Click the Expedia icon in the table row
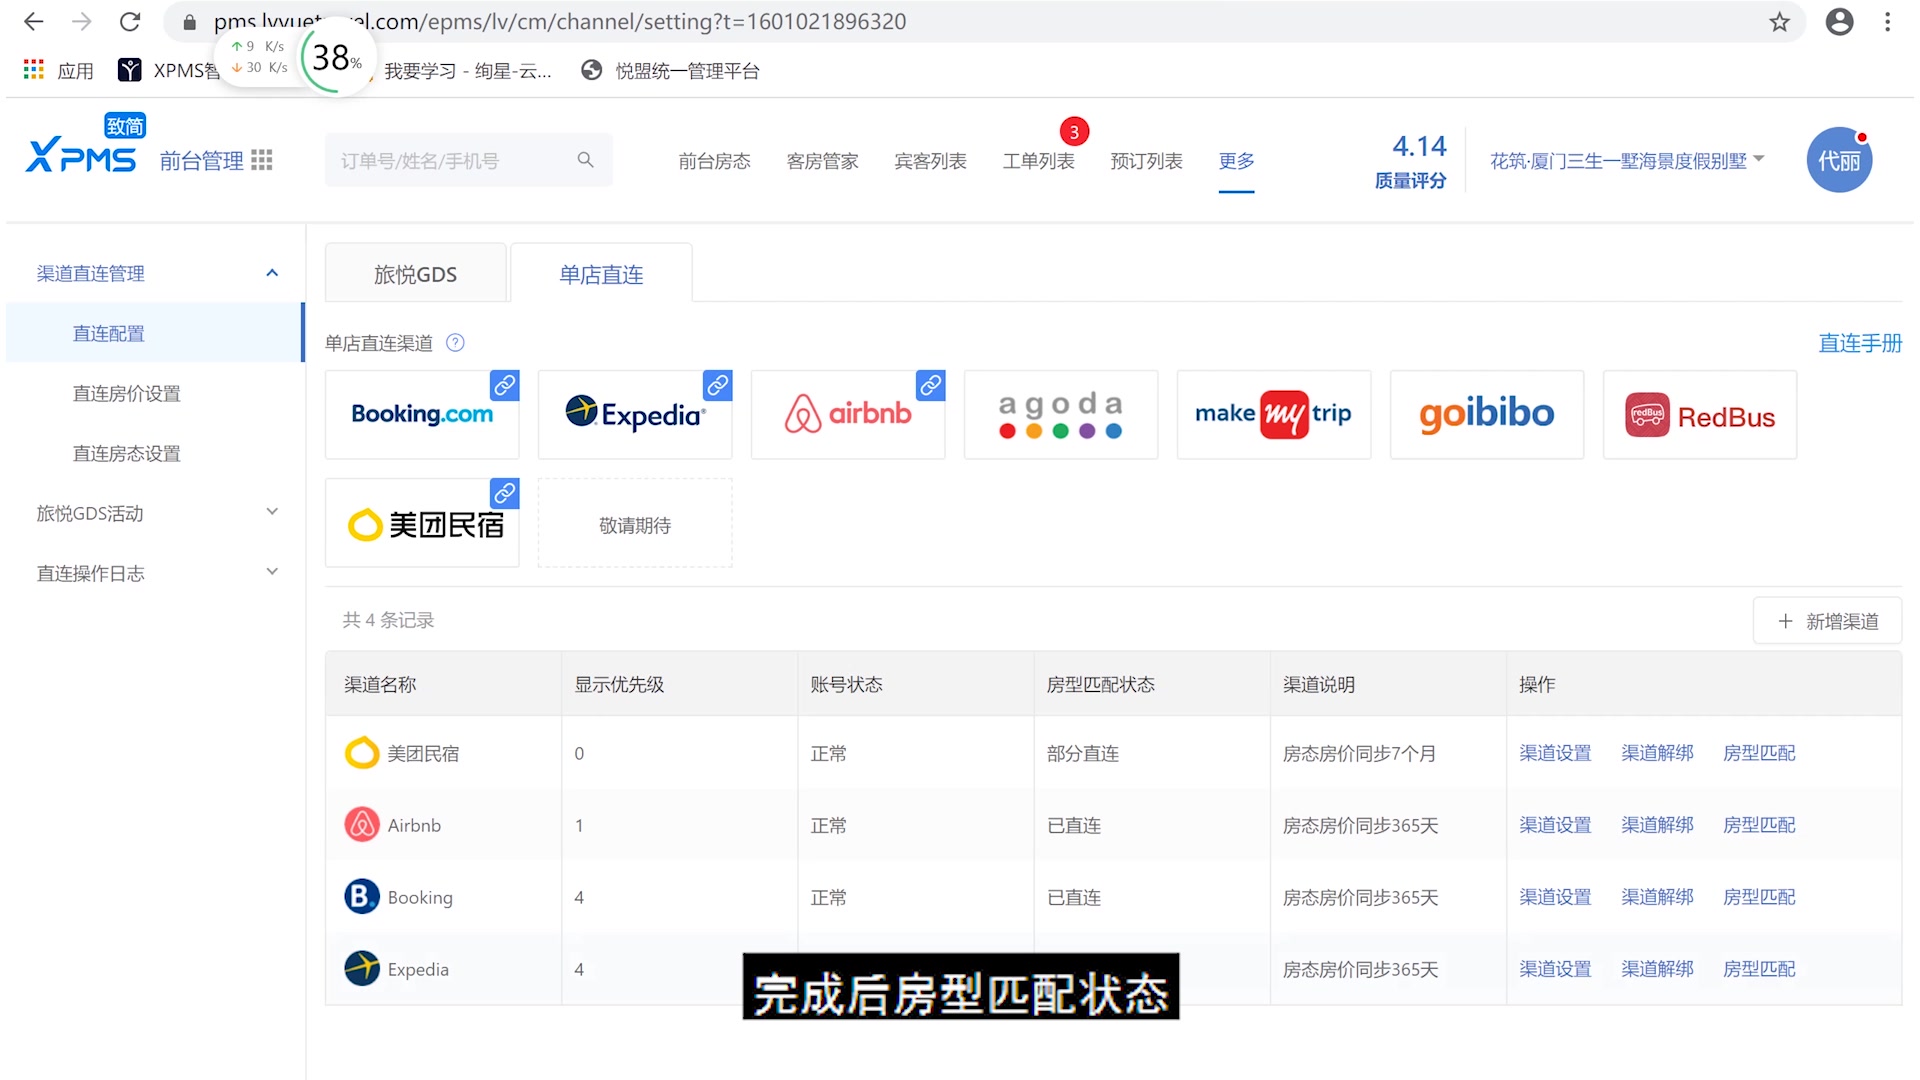This screenshot has height=1080, width=1920. coord(362,968)
